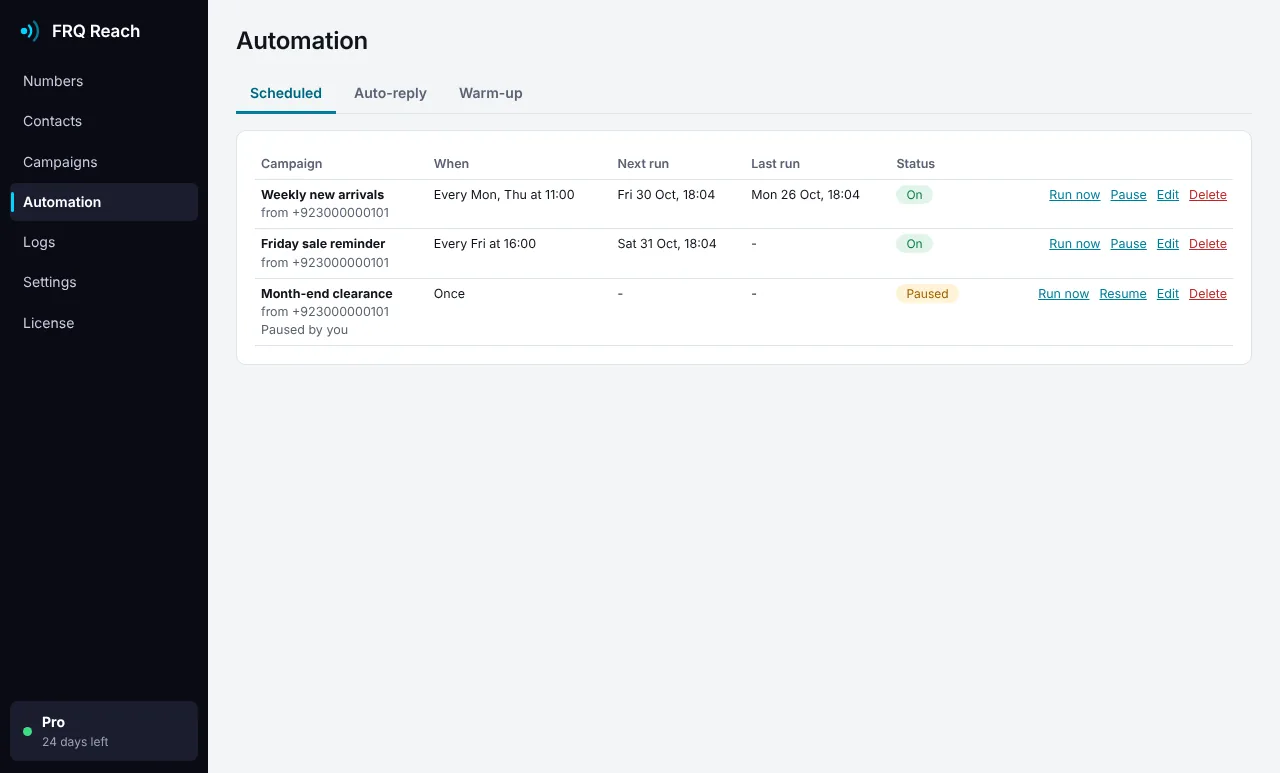Edit the Month-end clearance schedule
1280x773 pixels.
point(1168,294)
